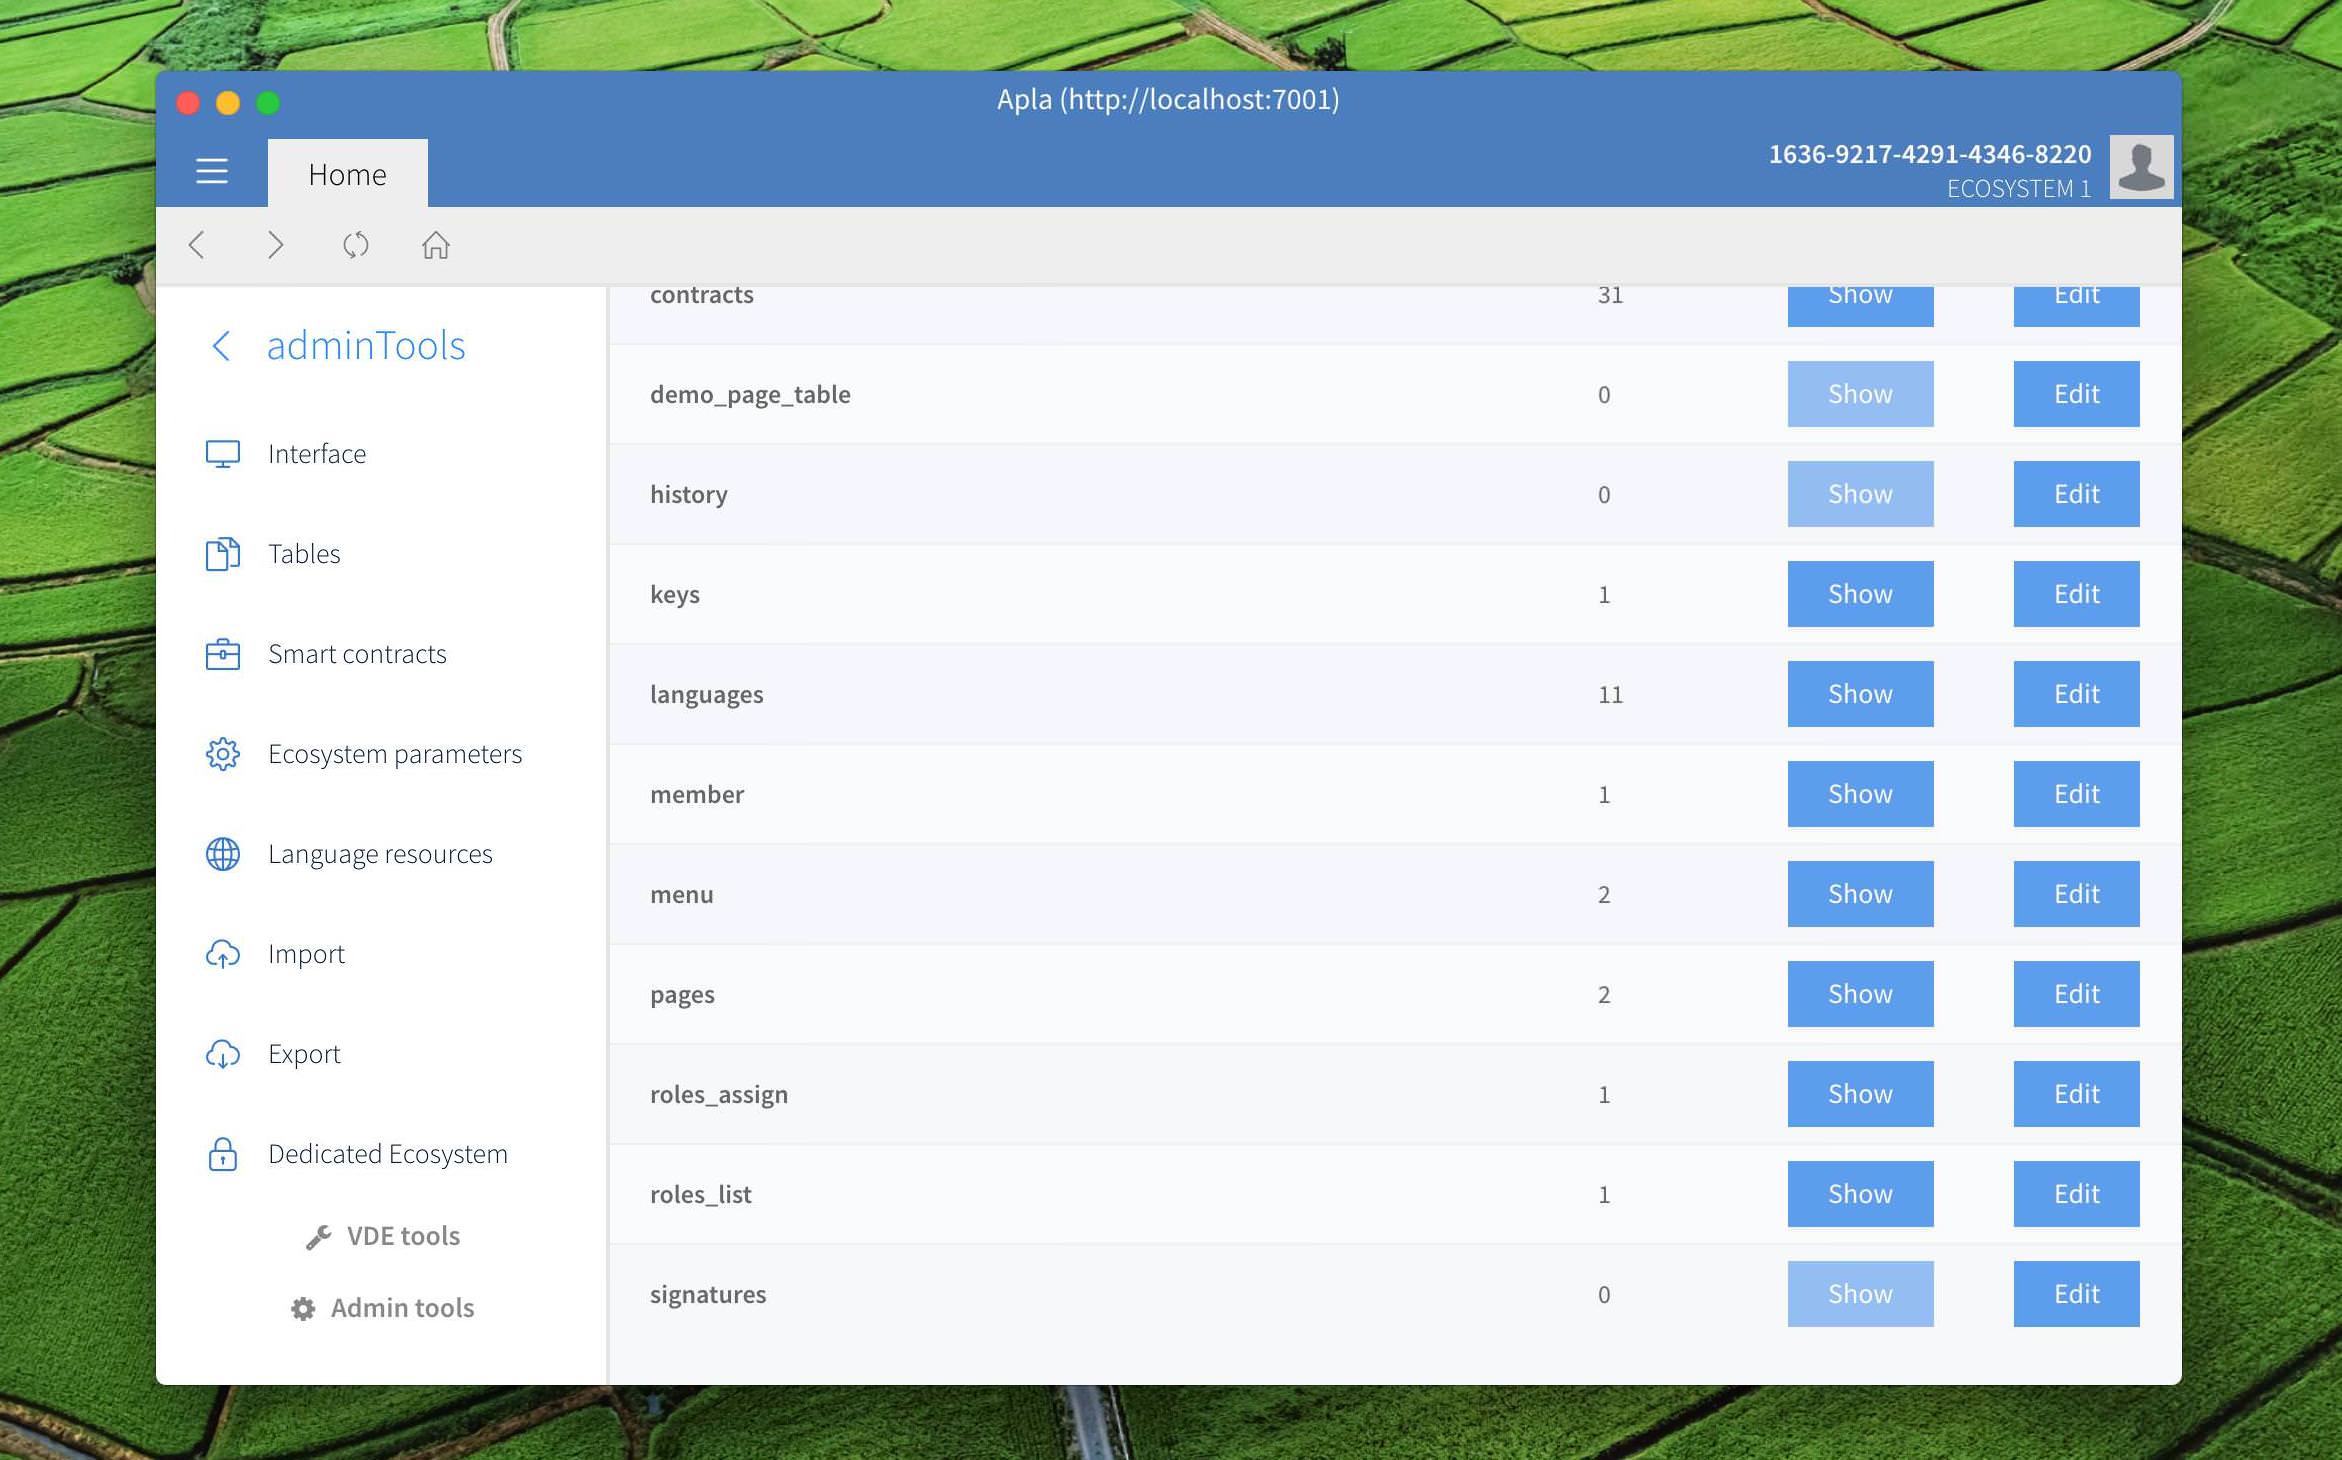Open Tables in sidebar menu
This screenshot has width=2342, height=1460.
(x=304, y=554)
